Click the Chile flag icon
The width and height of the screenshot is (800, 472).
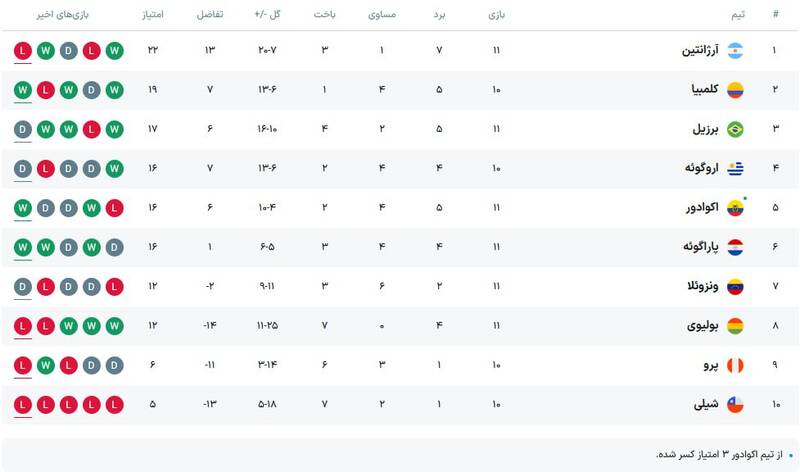point(735,405)
